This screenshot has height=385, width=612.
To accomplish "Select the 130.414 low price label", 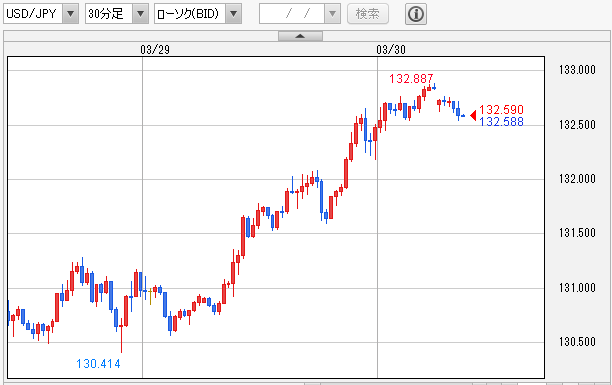I will click(98, 364).
